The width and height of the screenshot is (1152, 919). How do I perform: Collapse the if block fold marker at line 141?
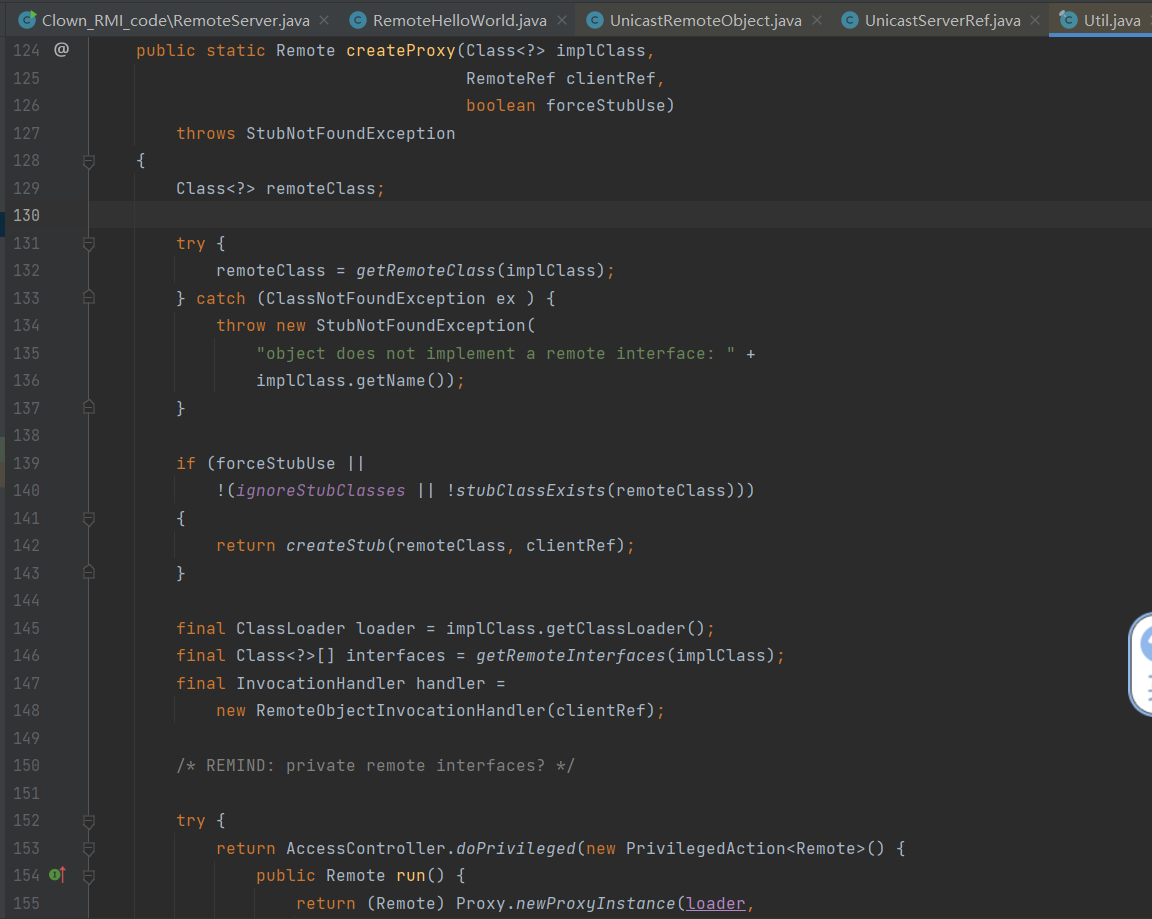point(89,518)
